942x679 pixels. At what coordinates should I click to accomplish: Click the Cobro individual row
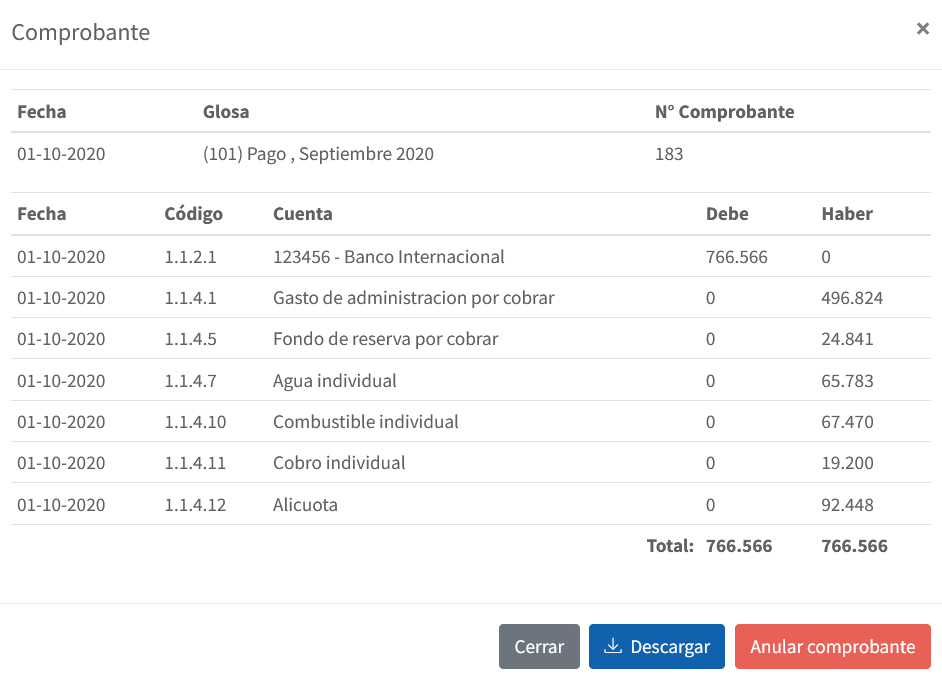point(471,463)
